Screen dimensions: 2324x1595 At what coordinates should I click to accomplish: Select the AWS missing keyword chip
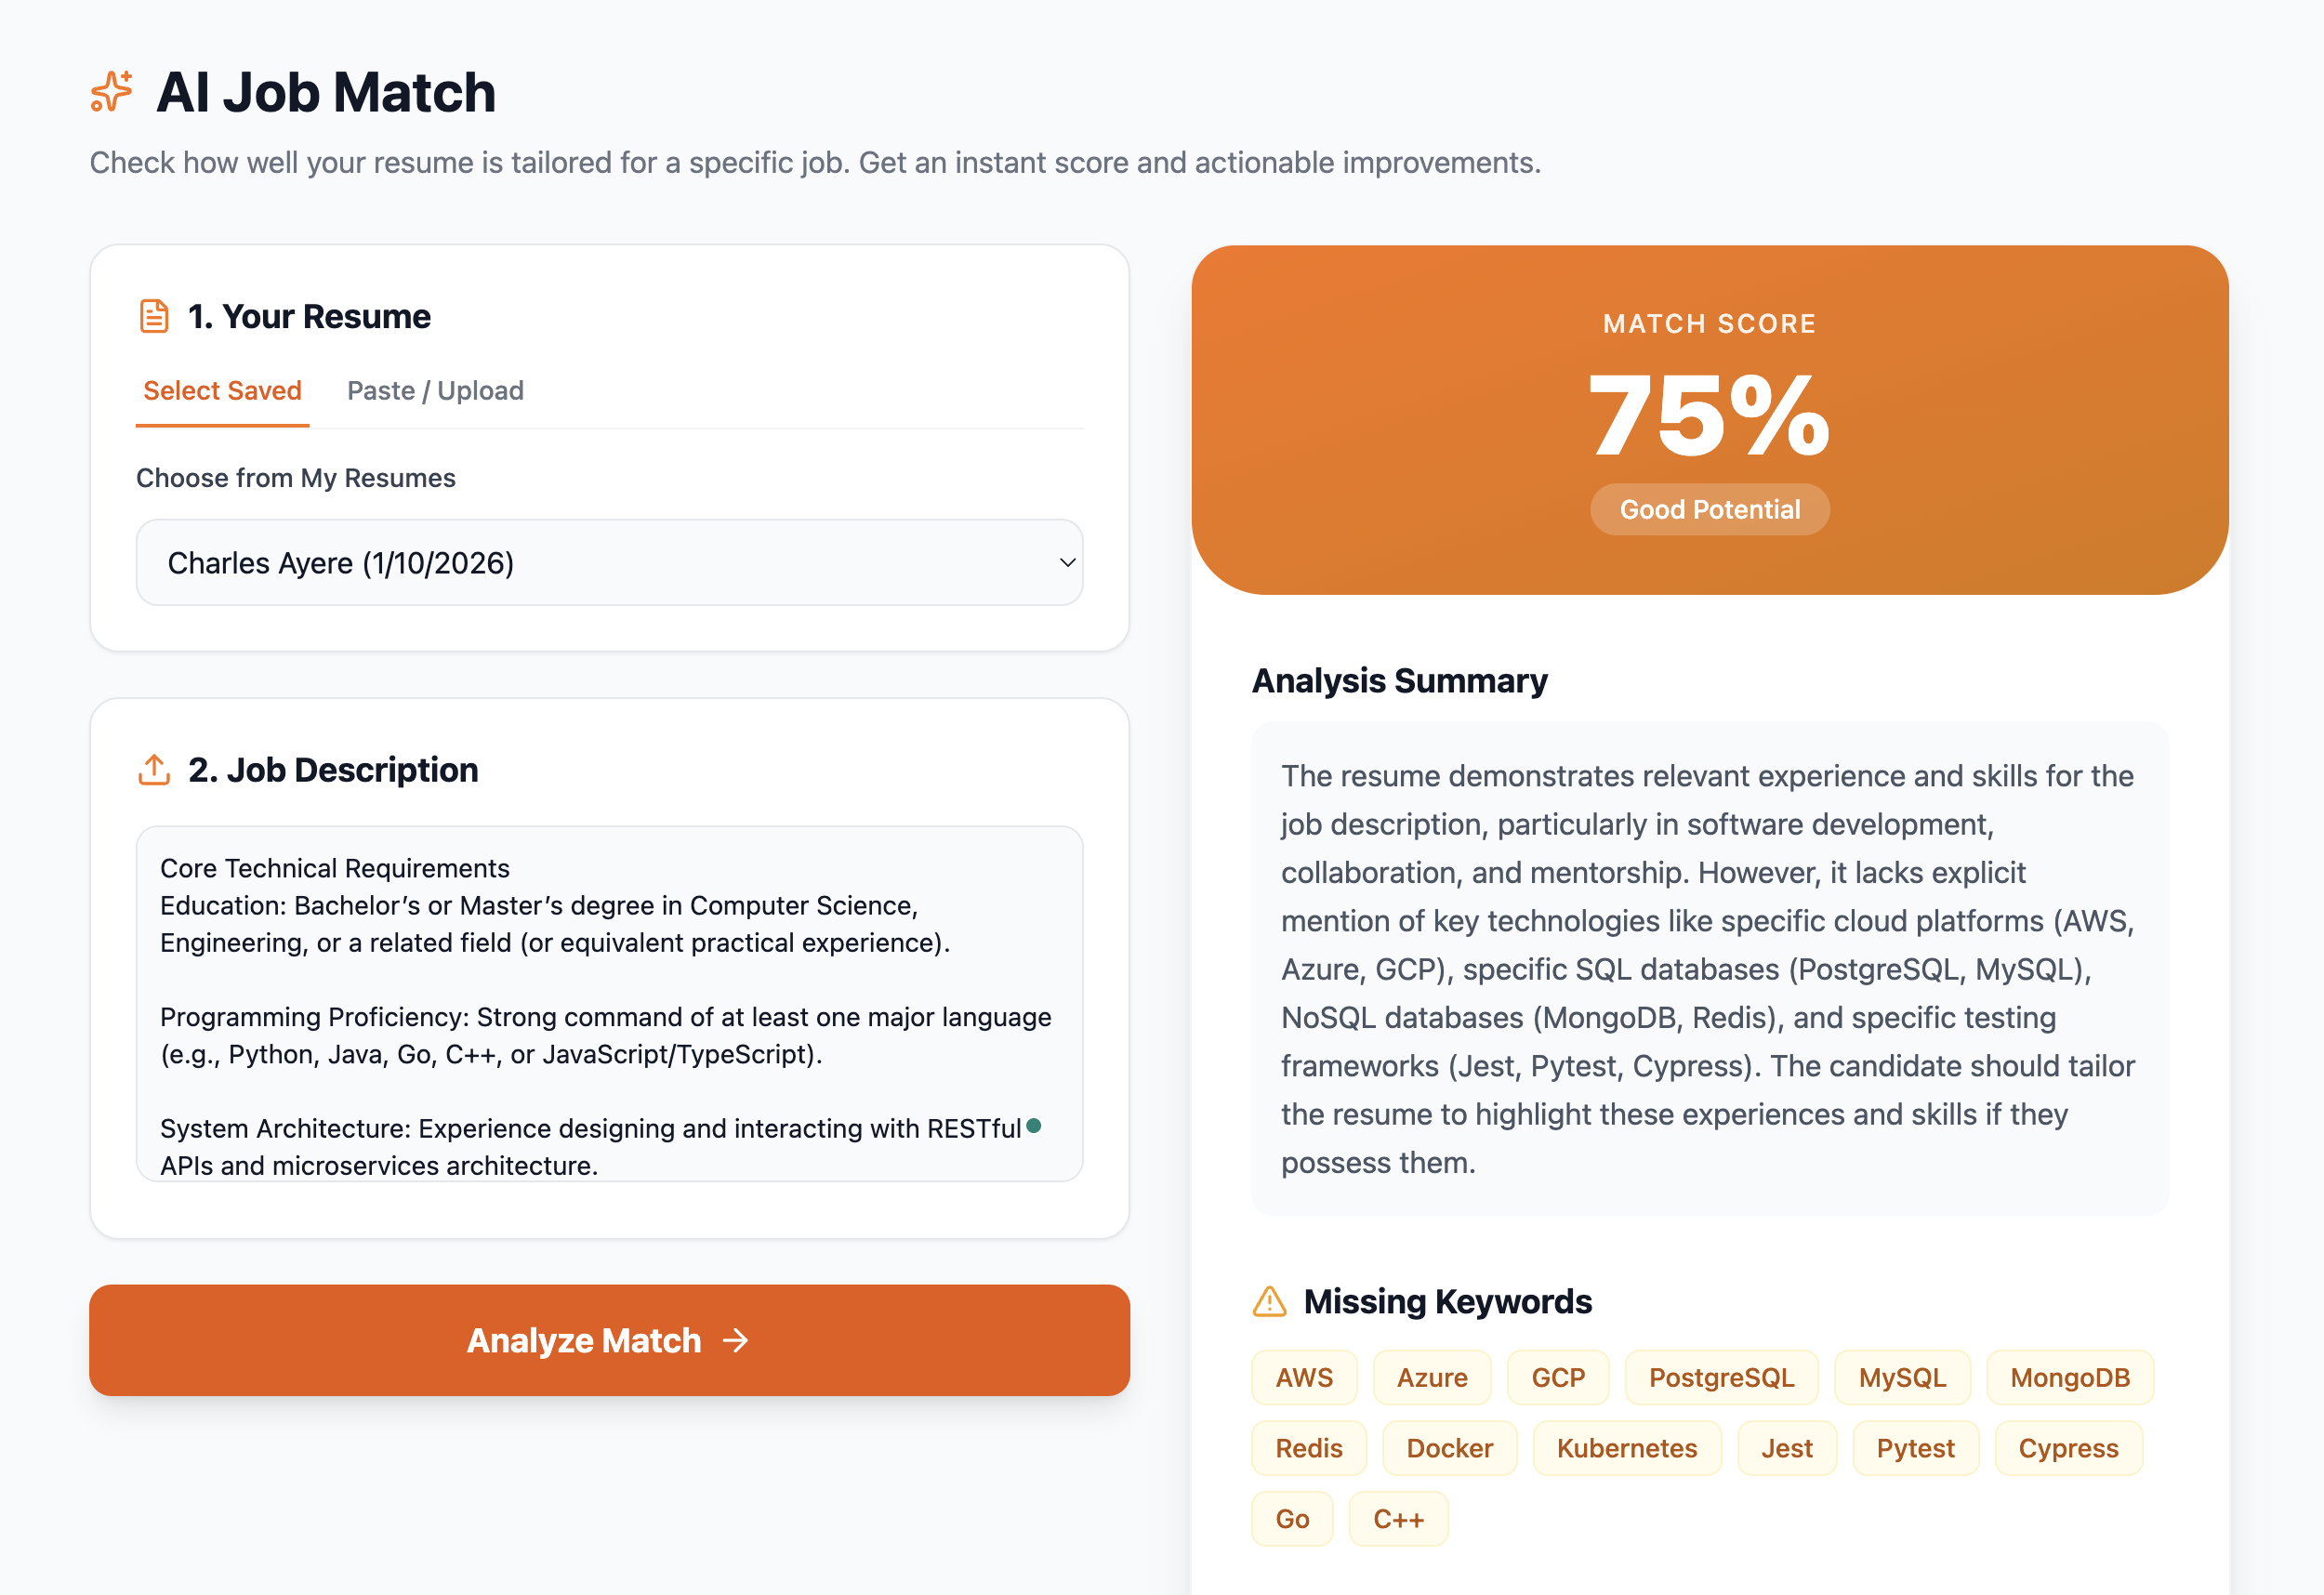coord(1303,1376)
